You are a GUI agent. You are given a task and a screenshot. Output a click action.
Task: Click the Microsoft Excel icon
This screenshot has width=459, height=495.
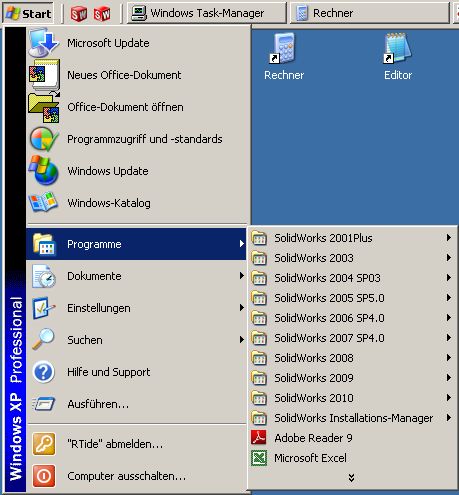(259, 458)
